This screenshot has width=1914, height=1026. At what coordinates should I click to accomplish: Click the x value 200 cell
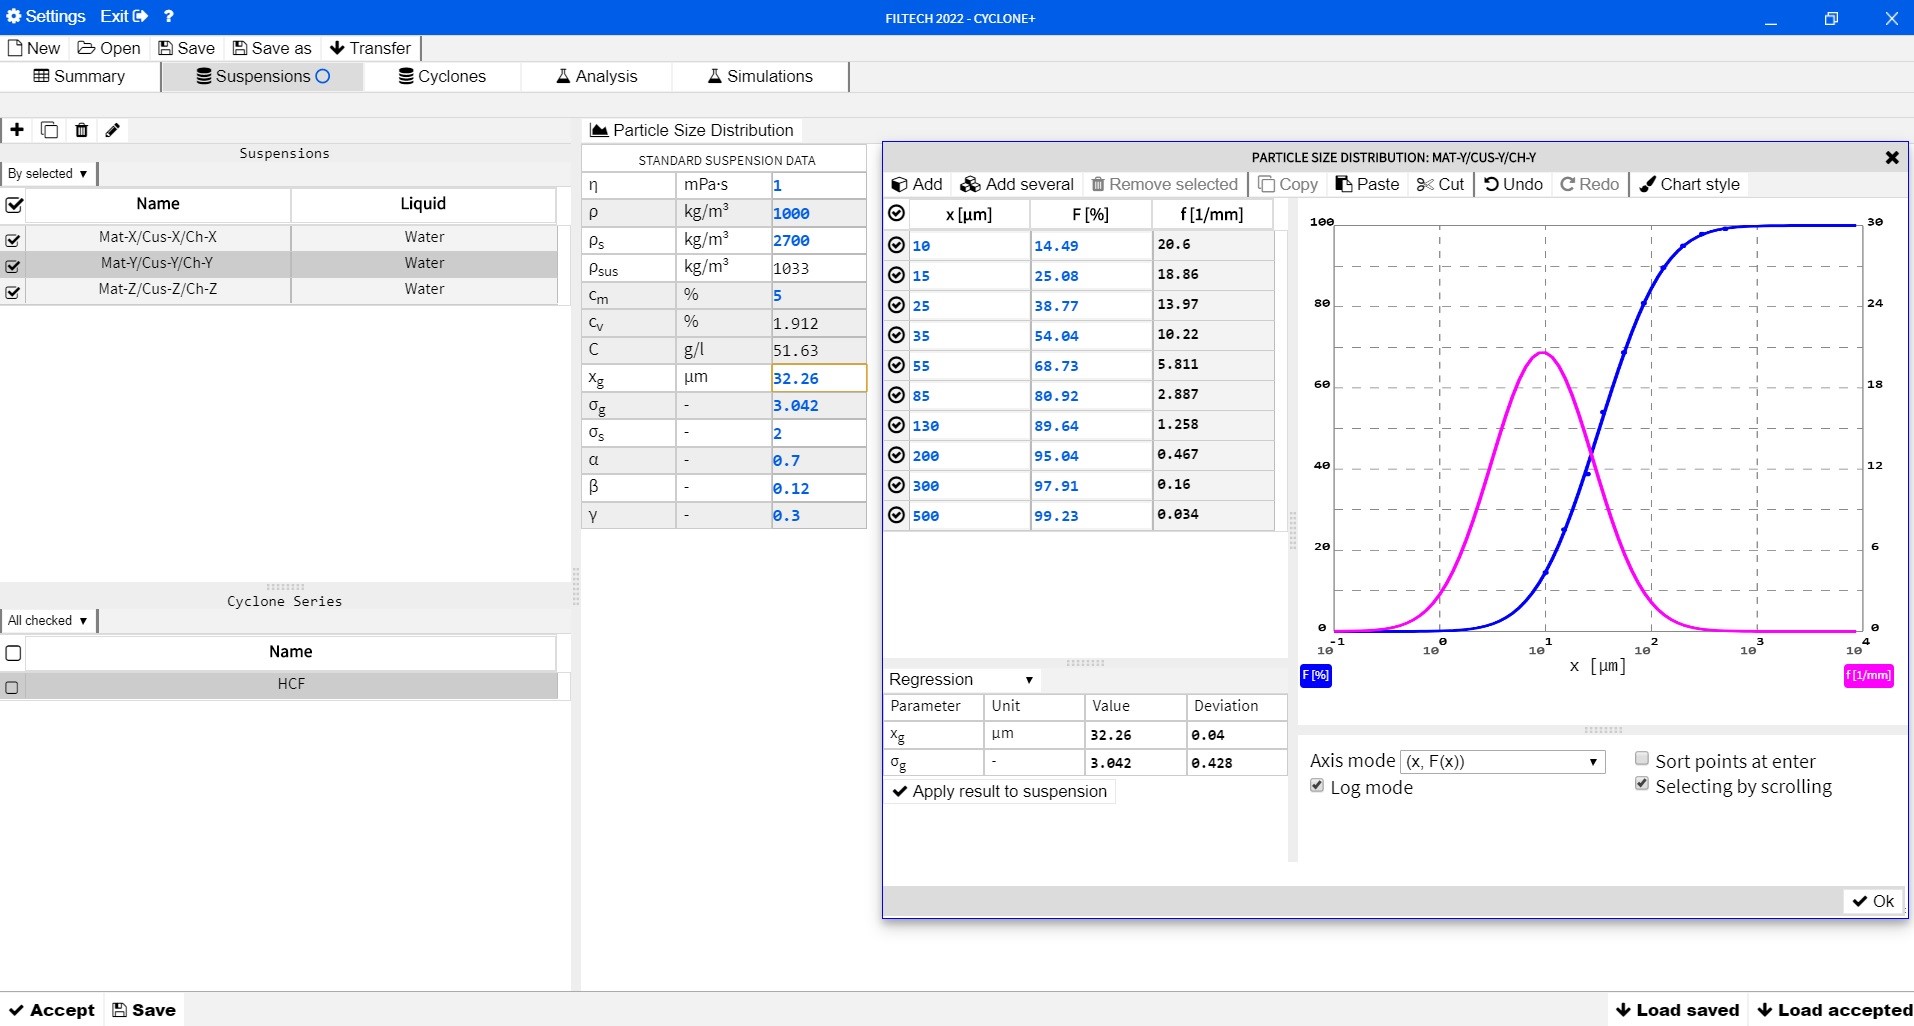(969, 455)
